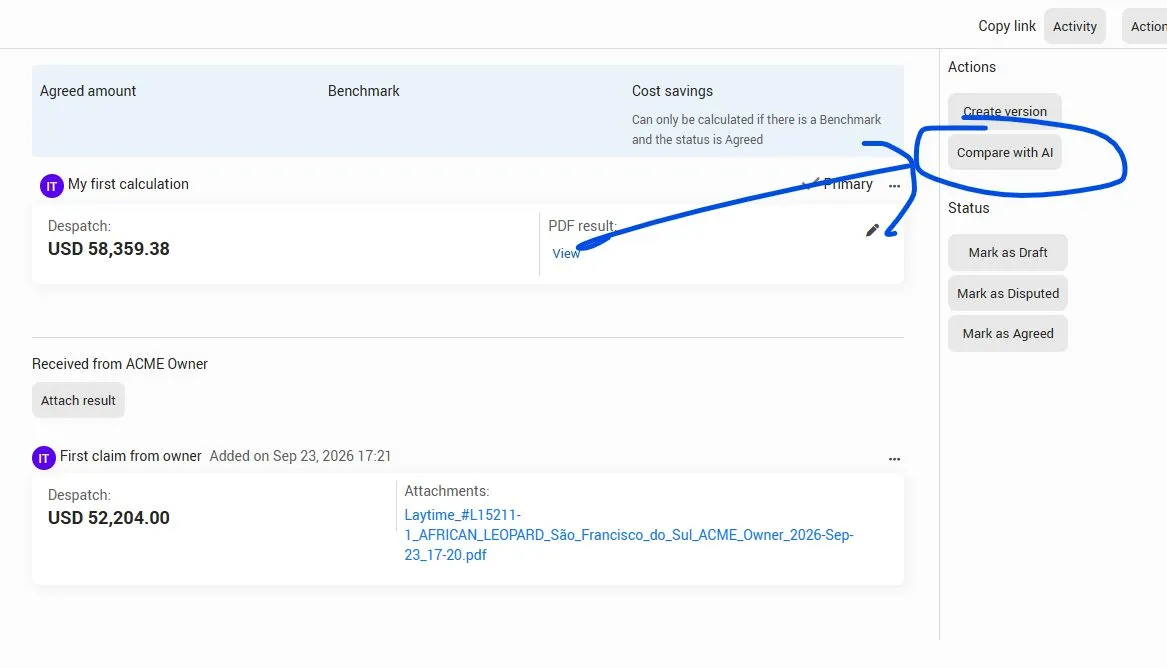Open the View link for PDF result

point(566,254)
